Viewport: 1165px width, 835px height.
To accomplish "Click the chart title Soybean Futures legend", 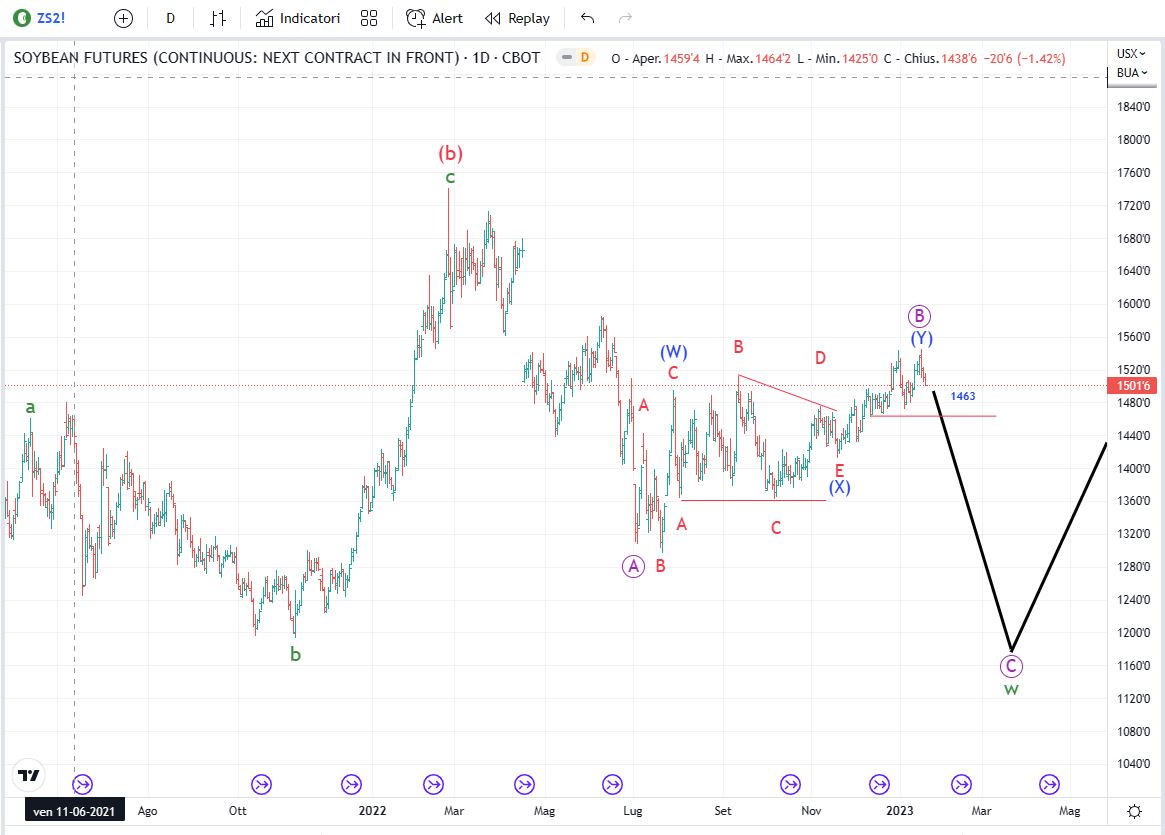I will pos(276,57).
